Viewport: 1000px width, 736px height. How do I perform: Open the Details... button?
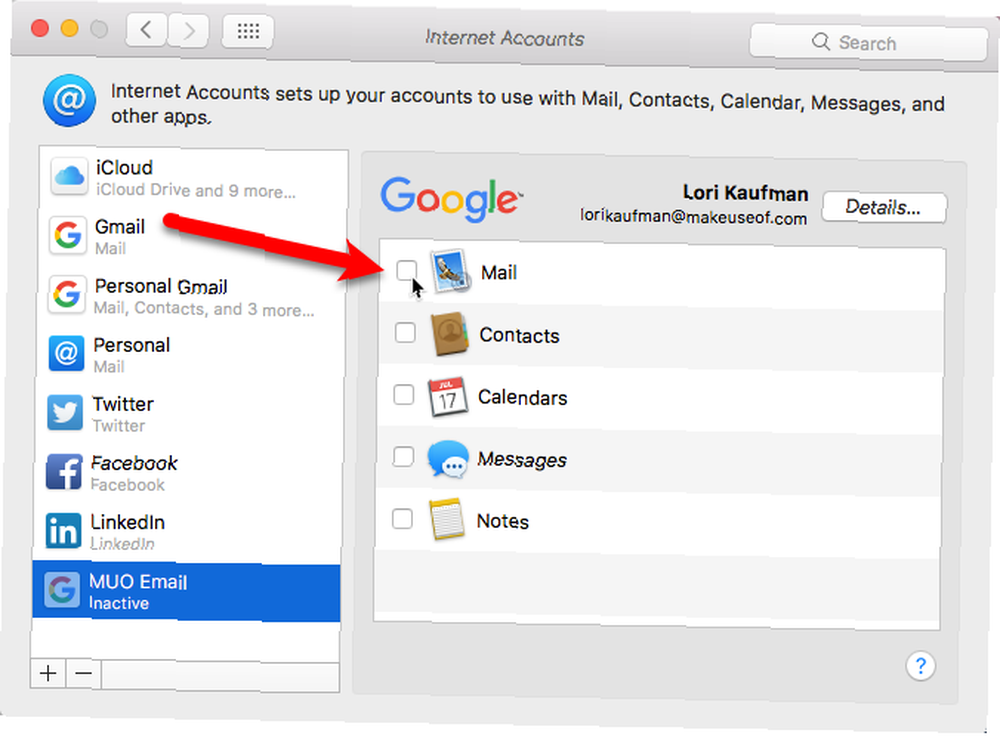(x=884, y=207)
